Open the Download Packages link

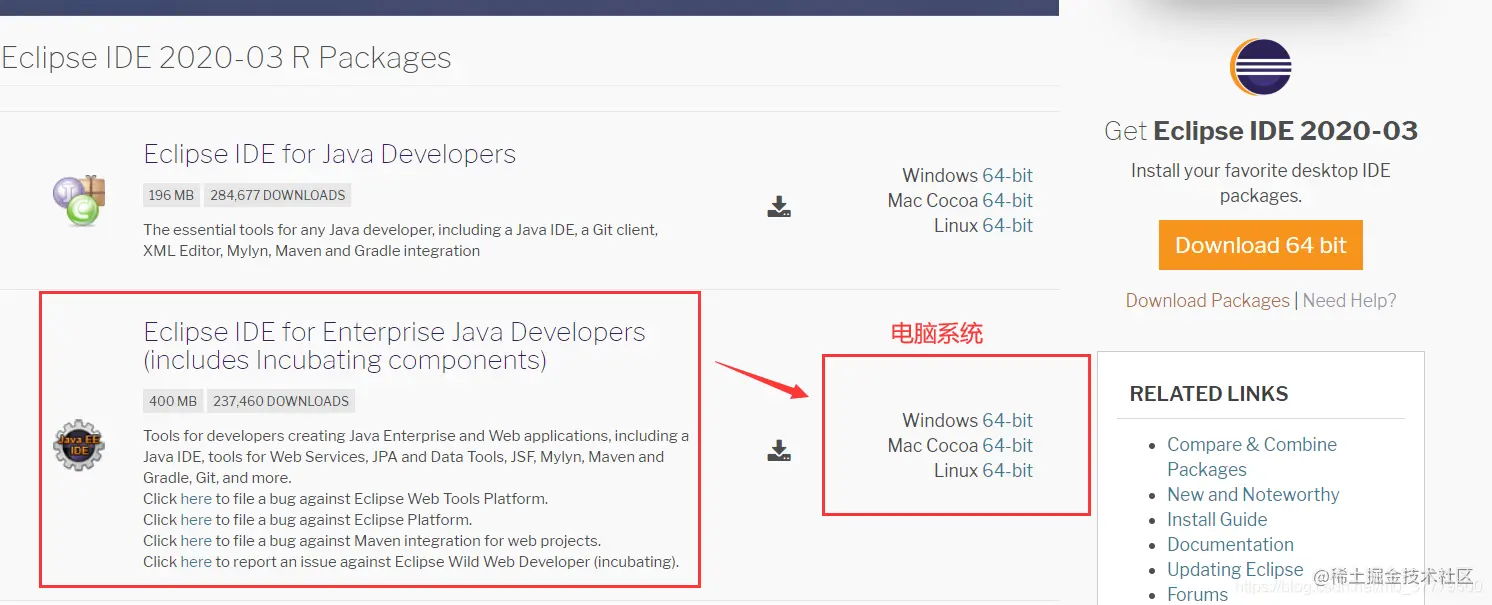click(x=1207, y=300)
